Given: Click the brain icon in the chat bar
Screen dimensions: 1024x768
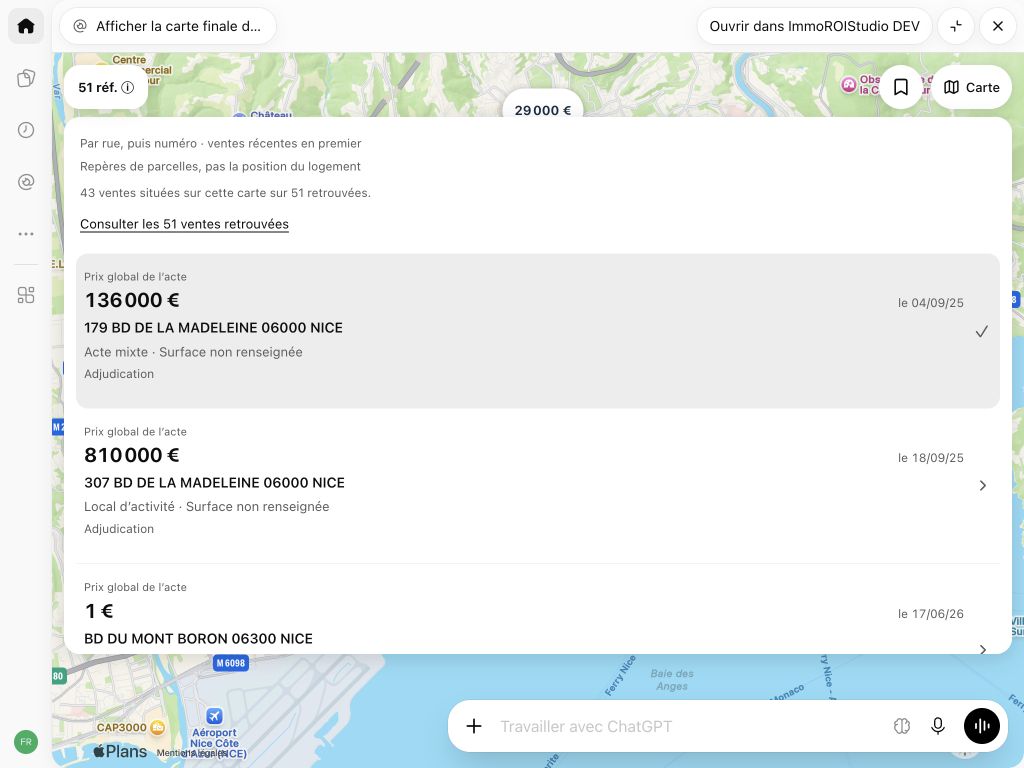Looking at the screenshot, I should [902, 726].
